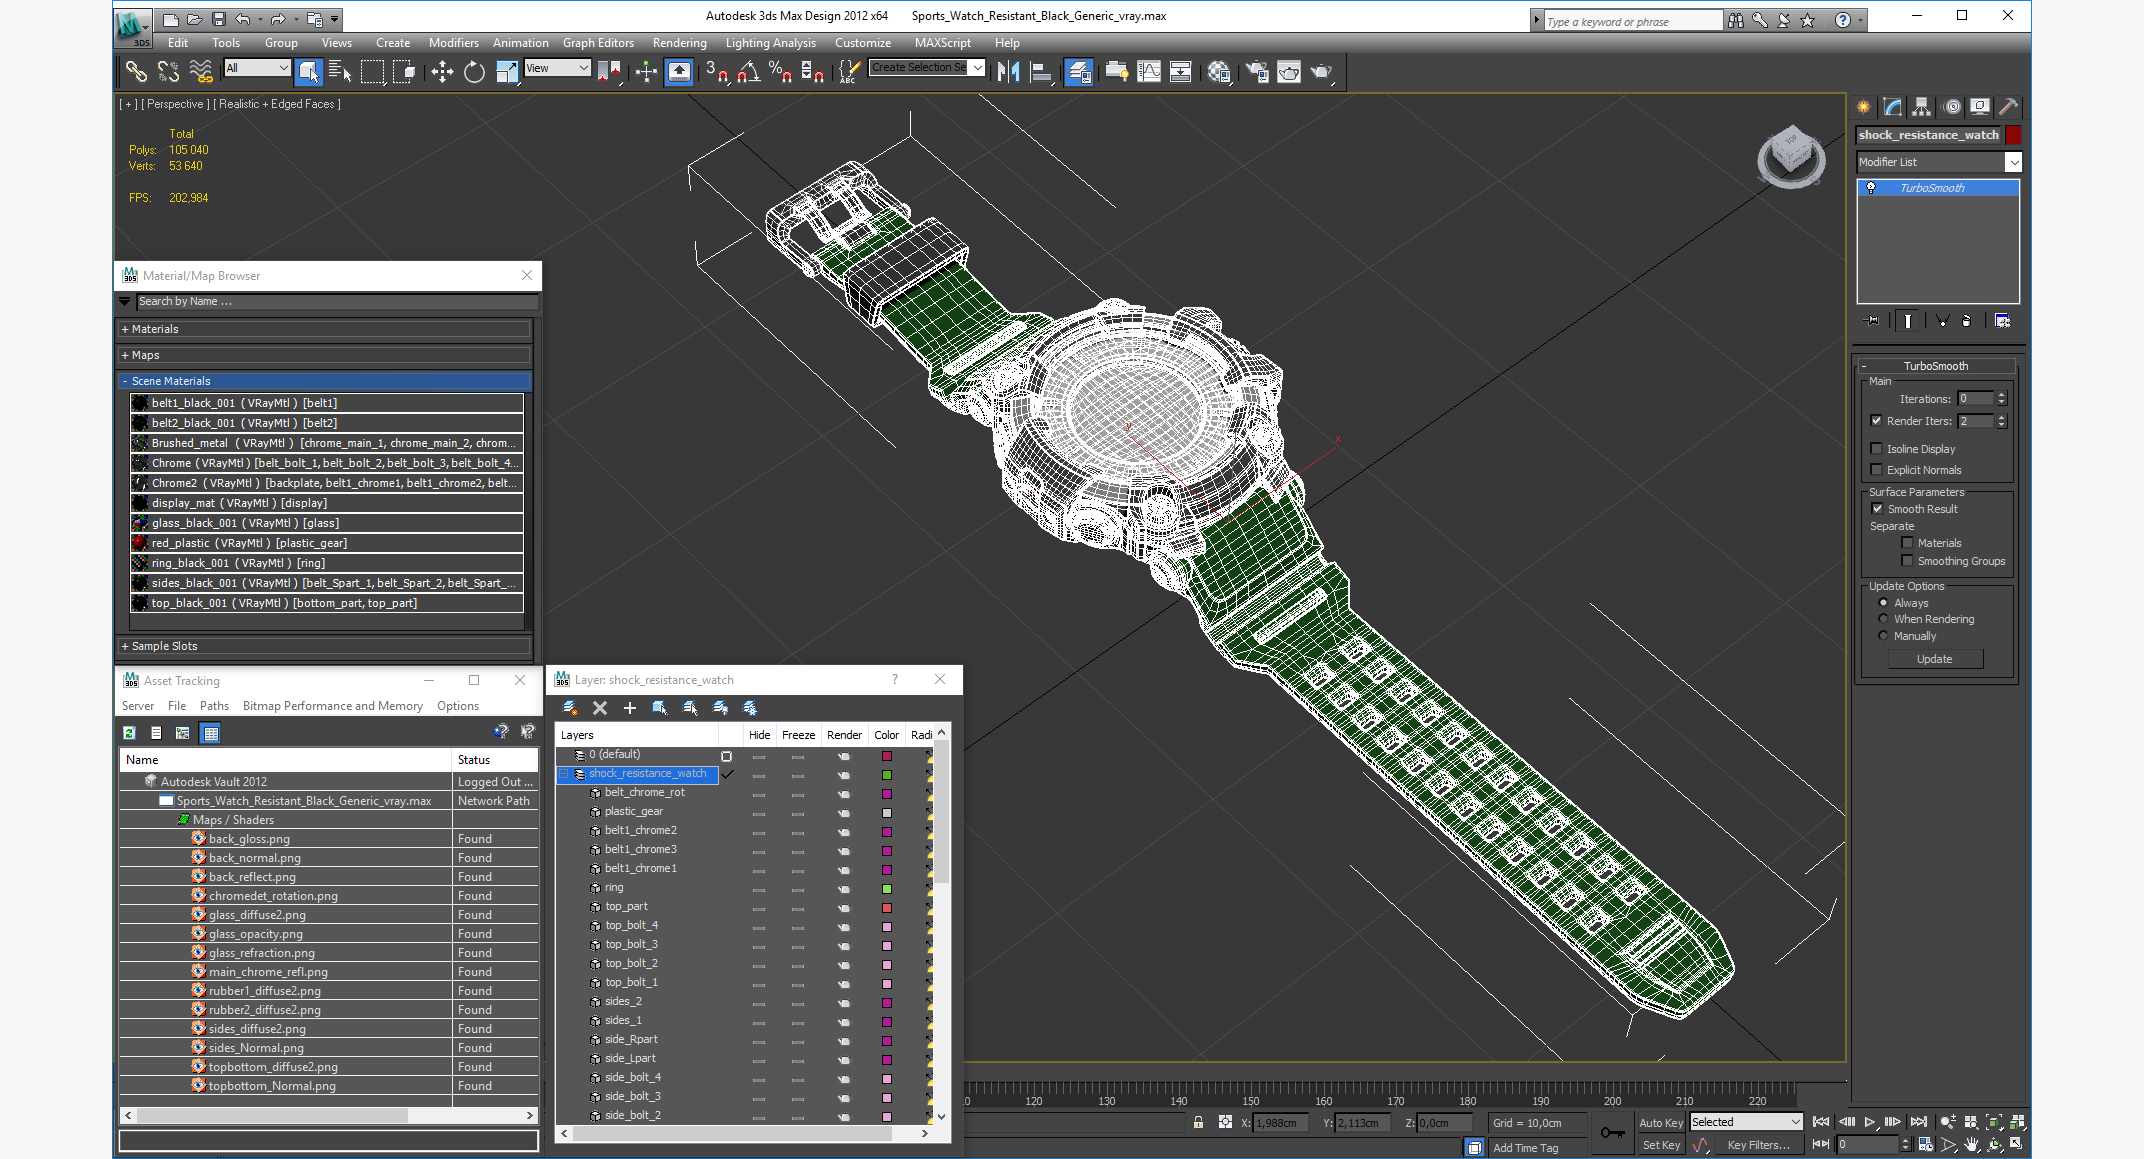Open the Open File toolbar icon

coord(194,18)
